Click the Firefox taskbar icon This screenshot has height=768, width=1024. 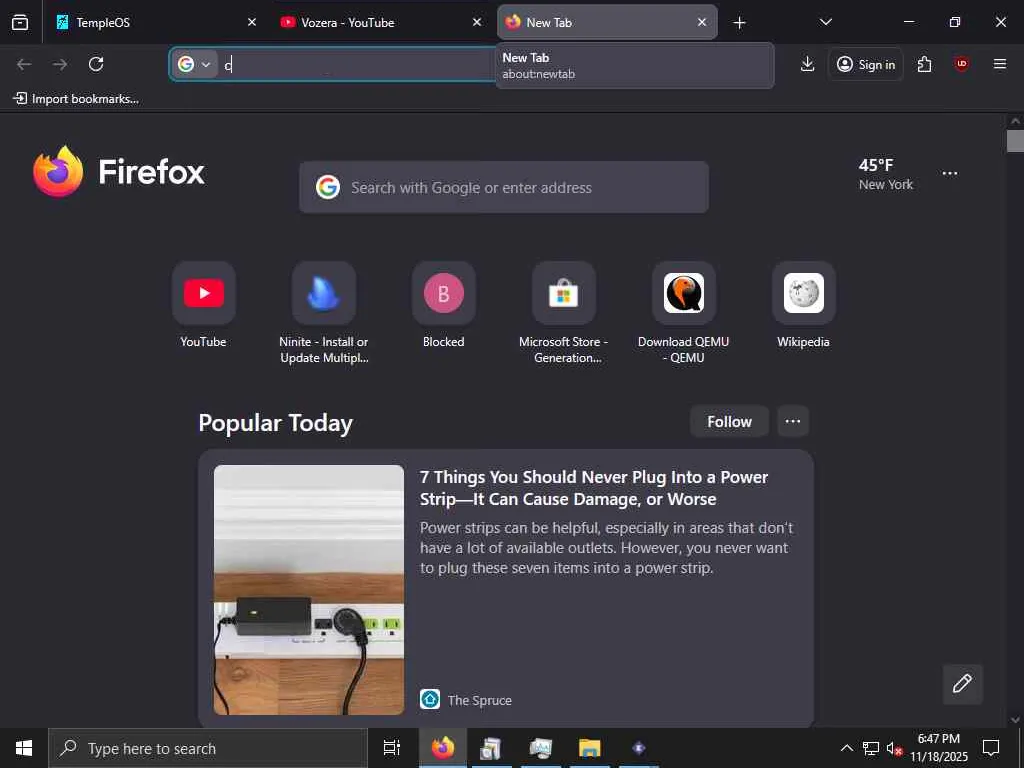pos(443,748)
